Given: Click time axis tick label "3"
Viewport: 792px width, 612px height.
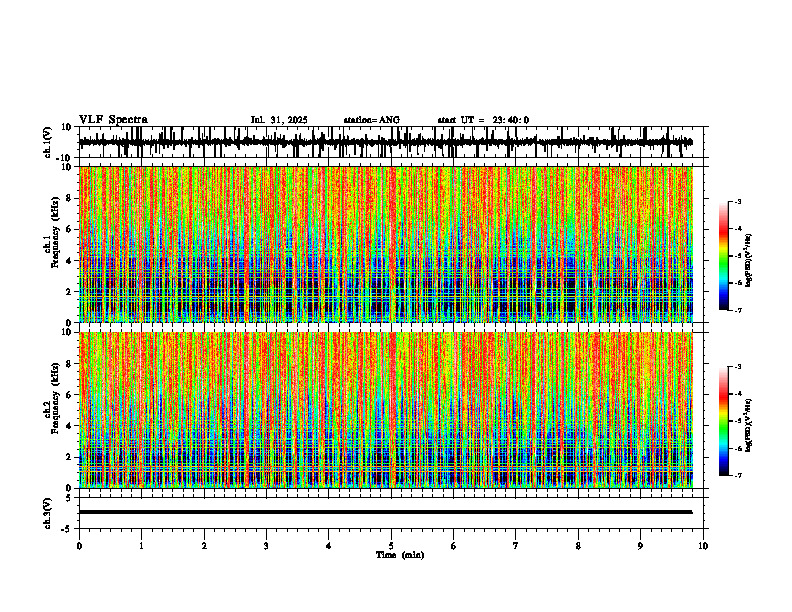Looking at the screenshot, I should pyautogui.click(x=266, y=546).
